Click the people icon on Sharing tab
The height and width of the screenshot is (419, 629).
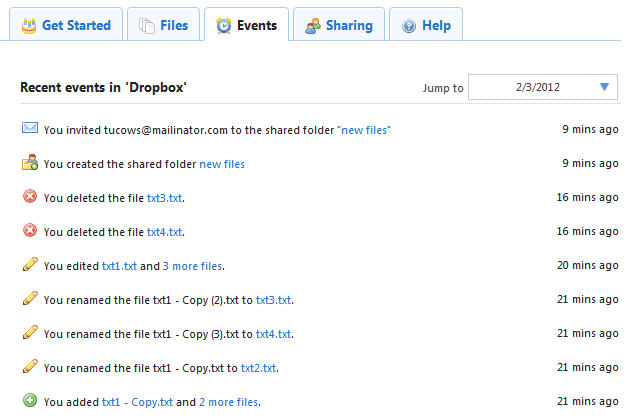(x=313, y=26)
